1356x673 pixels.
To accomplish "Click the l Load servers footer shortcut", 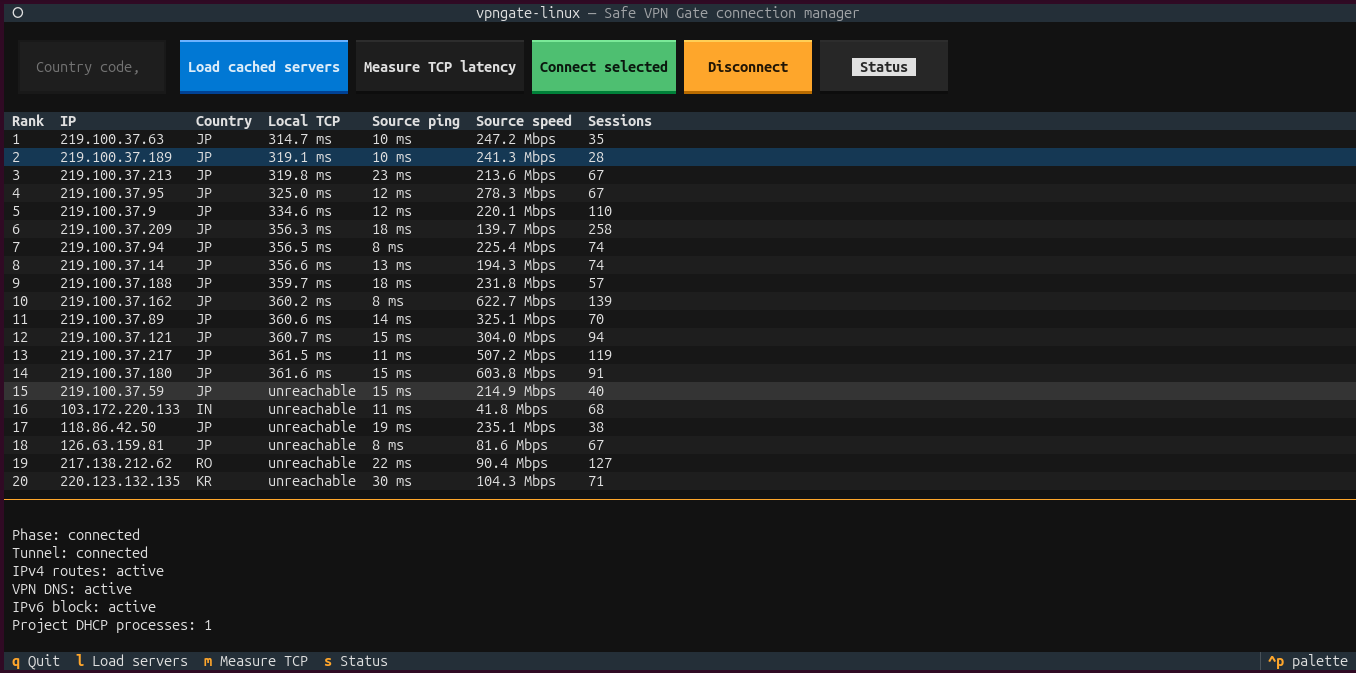I will coord(132,661).
